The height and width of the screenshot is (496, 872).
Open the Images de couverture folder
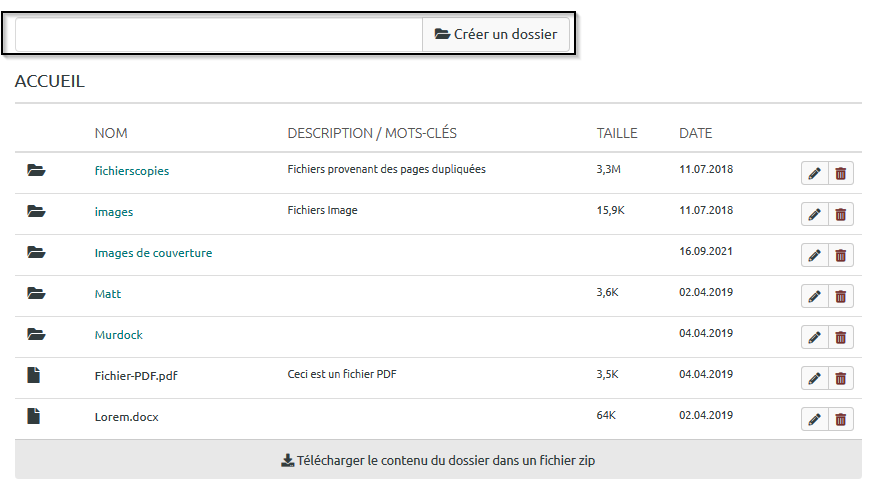(x=153, y=253)
